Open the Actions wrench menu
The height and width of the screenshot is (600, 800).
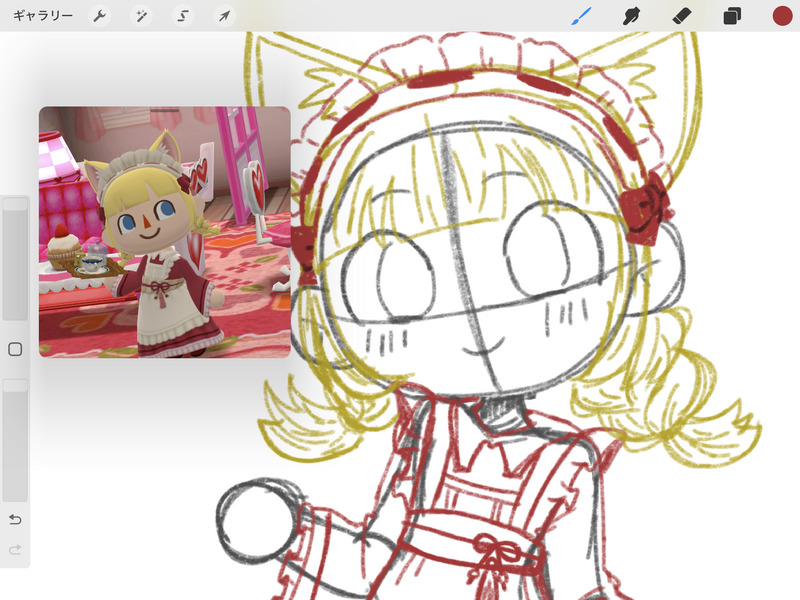pos(99,16)
